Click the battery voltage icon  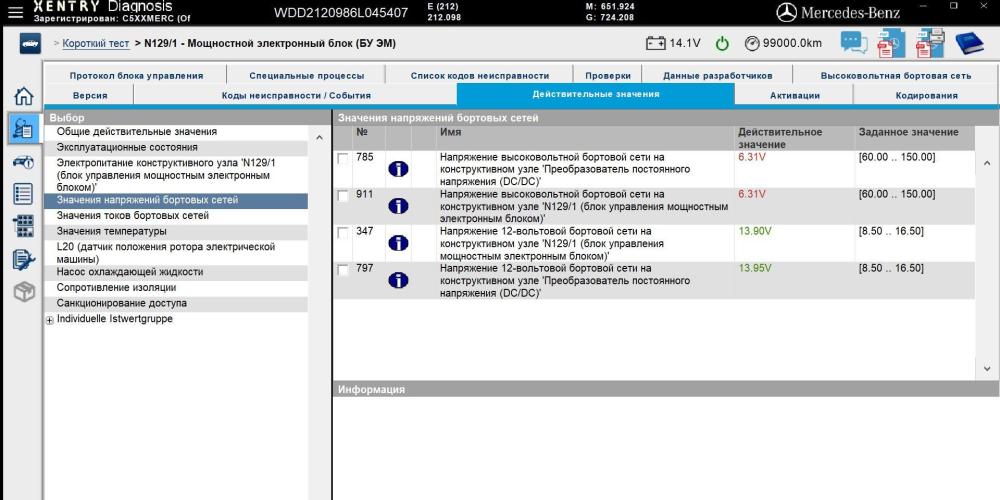(656, 43)
